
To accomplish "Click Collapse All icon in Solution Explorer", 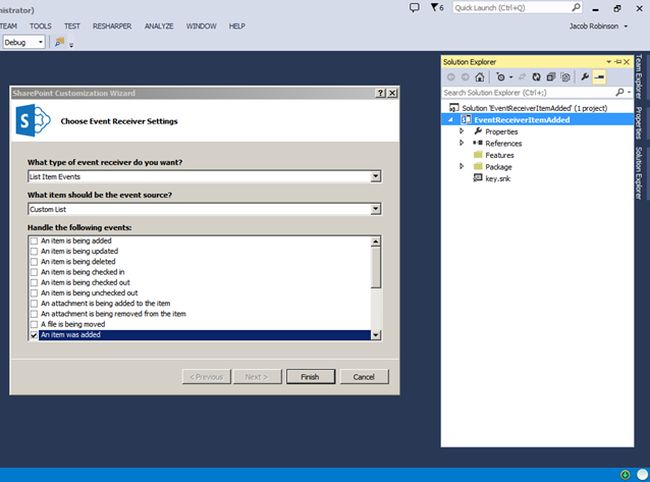I will 551,77.
